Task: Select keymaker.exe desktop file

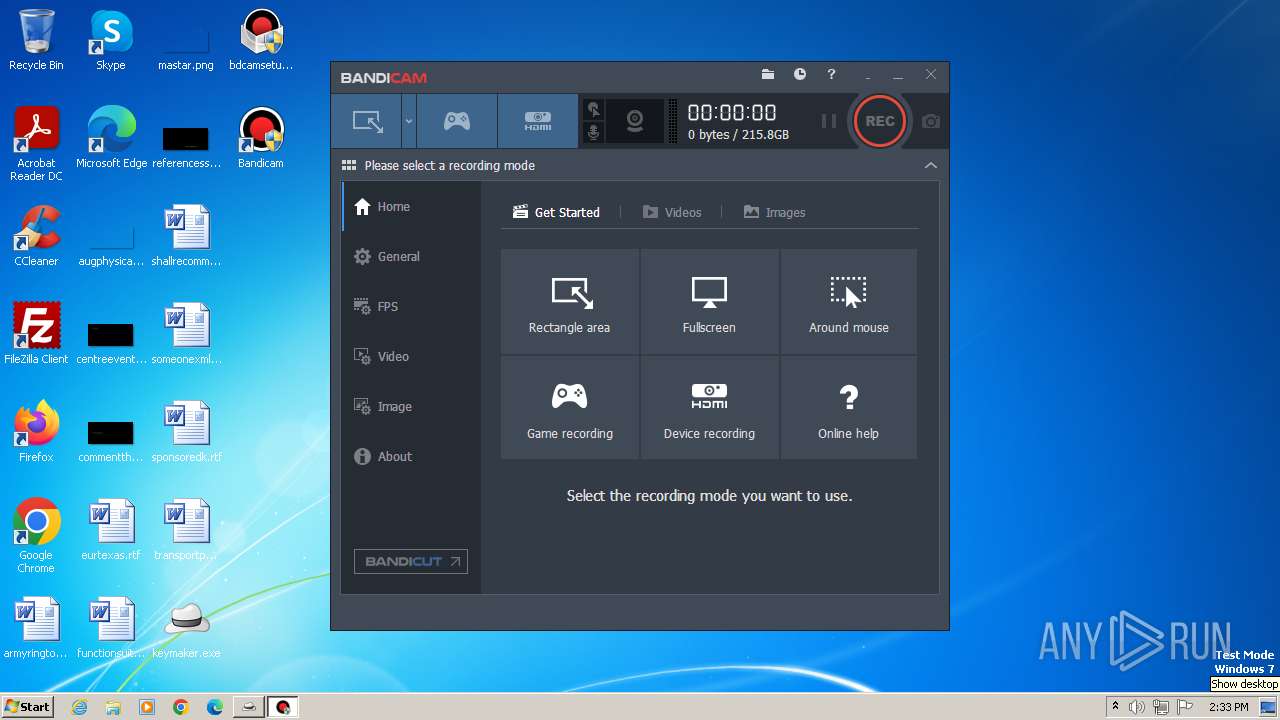Action: pos(186,629)
